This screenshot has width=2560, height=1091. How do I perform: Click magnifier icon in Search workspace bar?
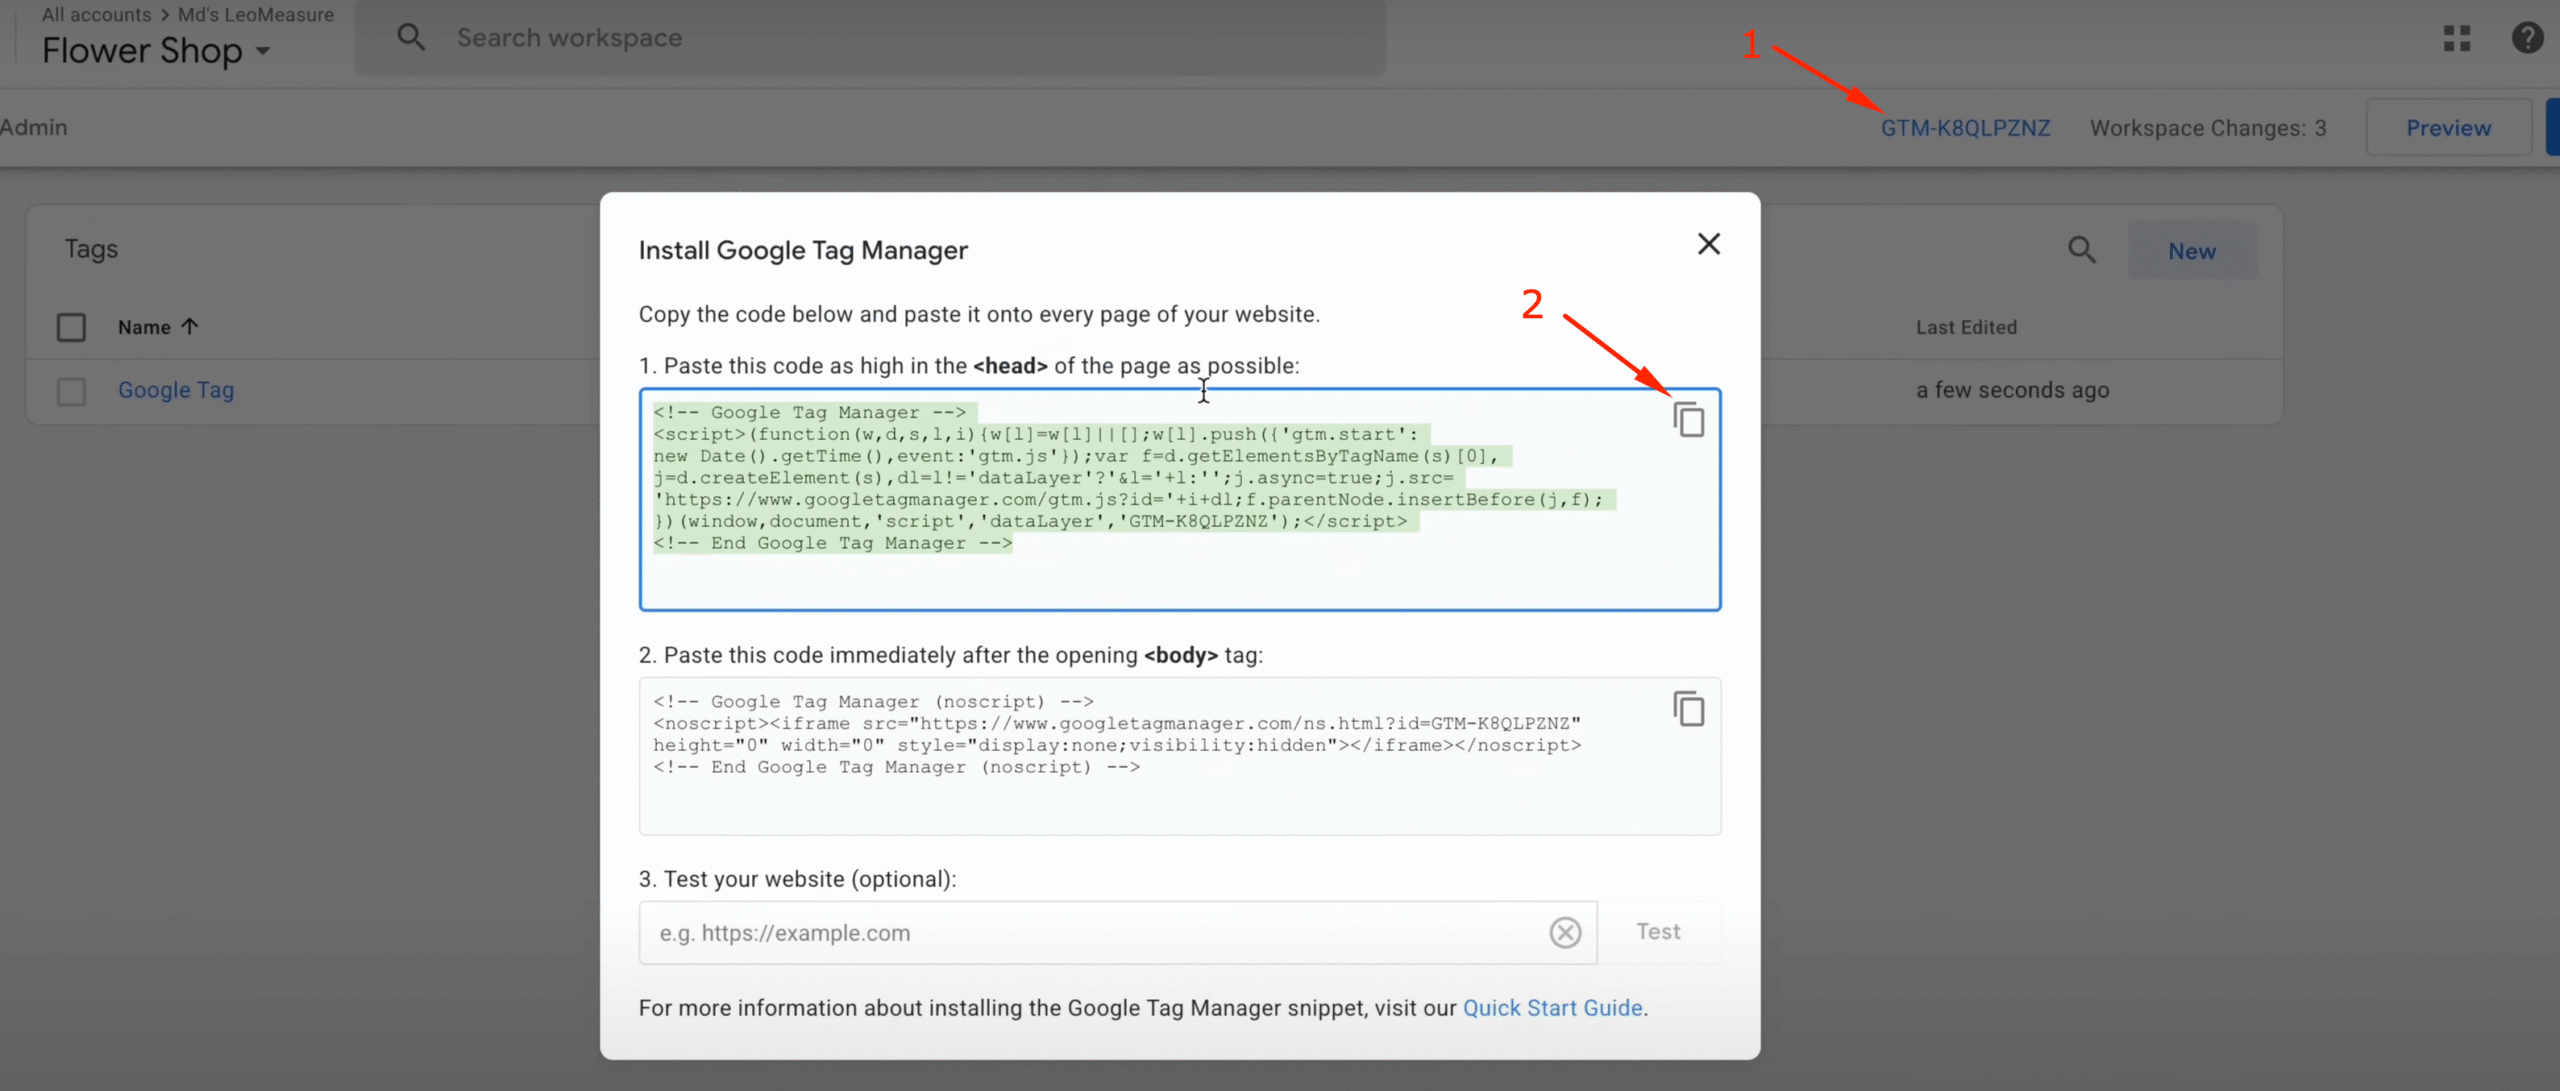click(x=411, y=38)
